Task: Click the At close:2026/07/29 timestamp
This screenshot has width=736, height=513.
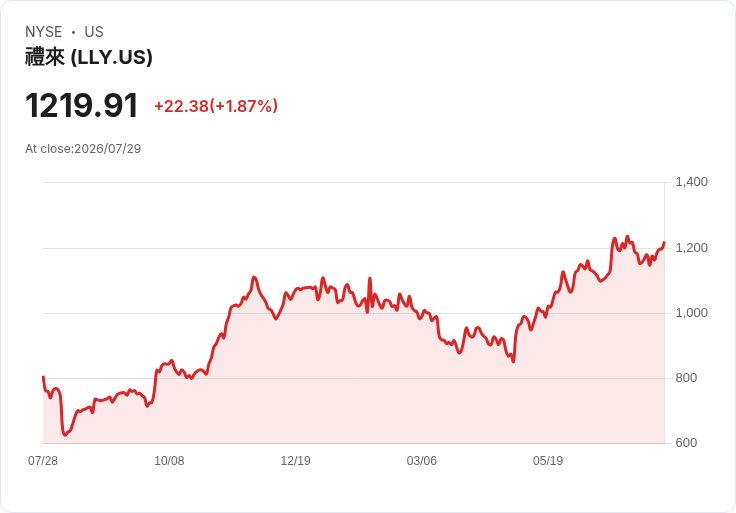Action: coord(83,149)
